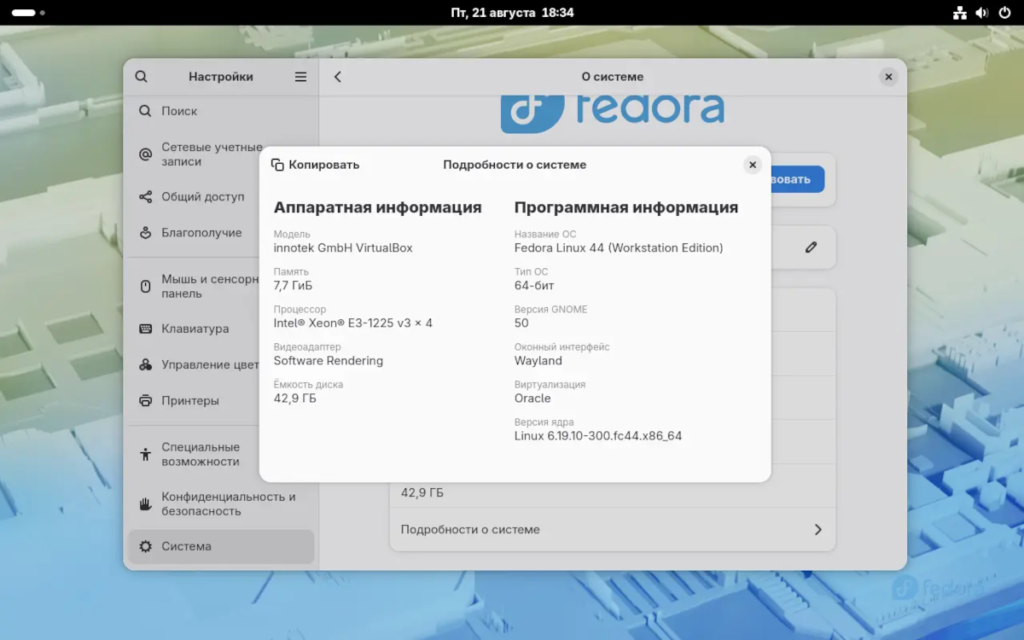Select Благополучие in the sidebar
1024x640 pixels.
tap(221, 232)
